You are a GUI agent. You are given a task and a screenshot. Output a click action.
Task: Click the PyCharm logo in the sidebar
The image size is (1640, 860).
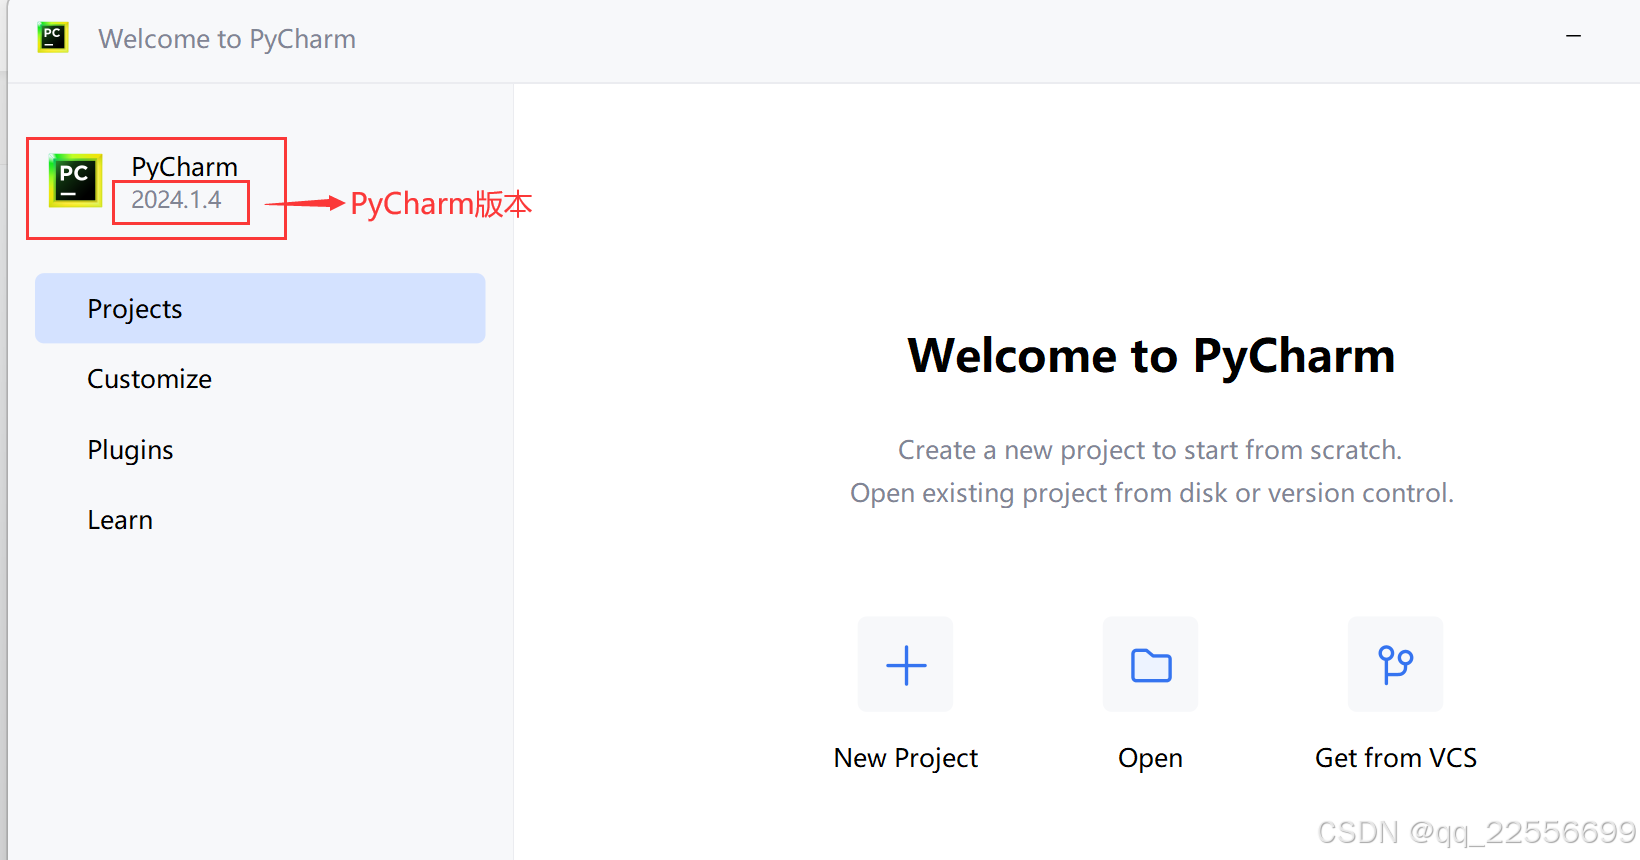(76, 180)
